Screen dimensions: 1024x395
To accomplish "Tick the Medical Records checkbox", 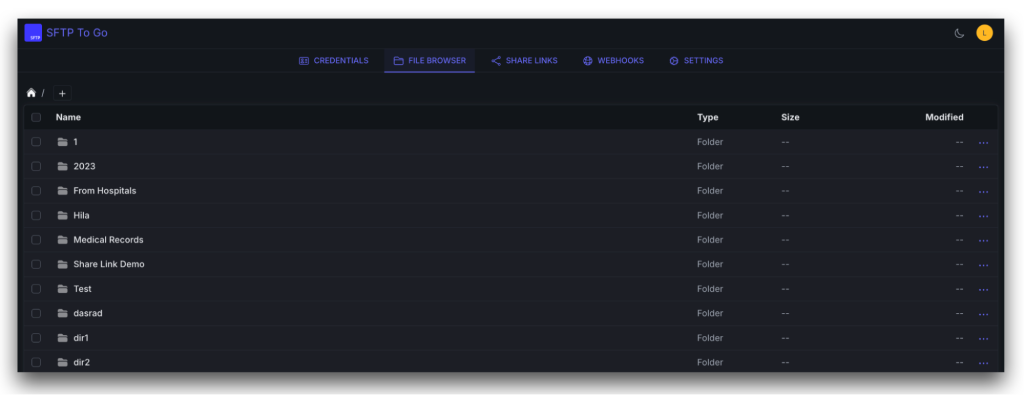I will click(36, 240).
